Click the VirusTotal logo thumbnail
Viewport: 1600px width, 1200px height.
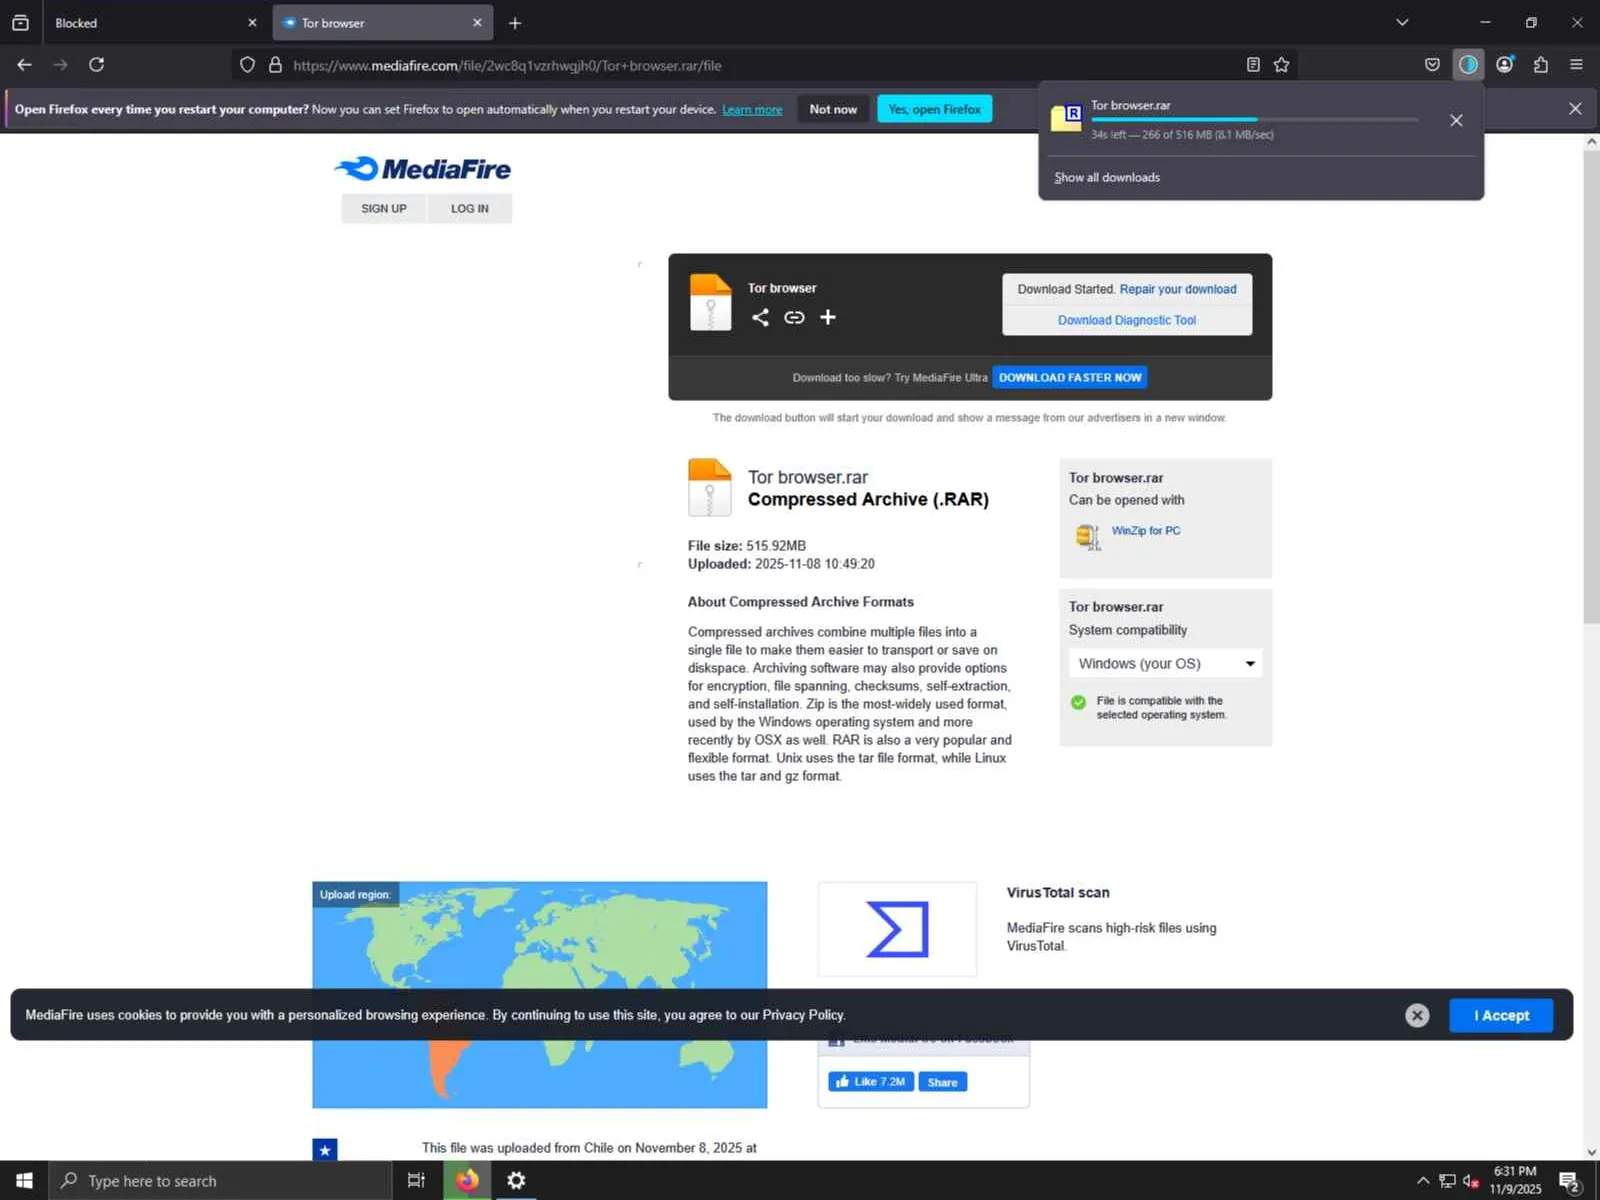[x=897, y=929]
